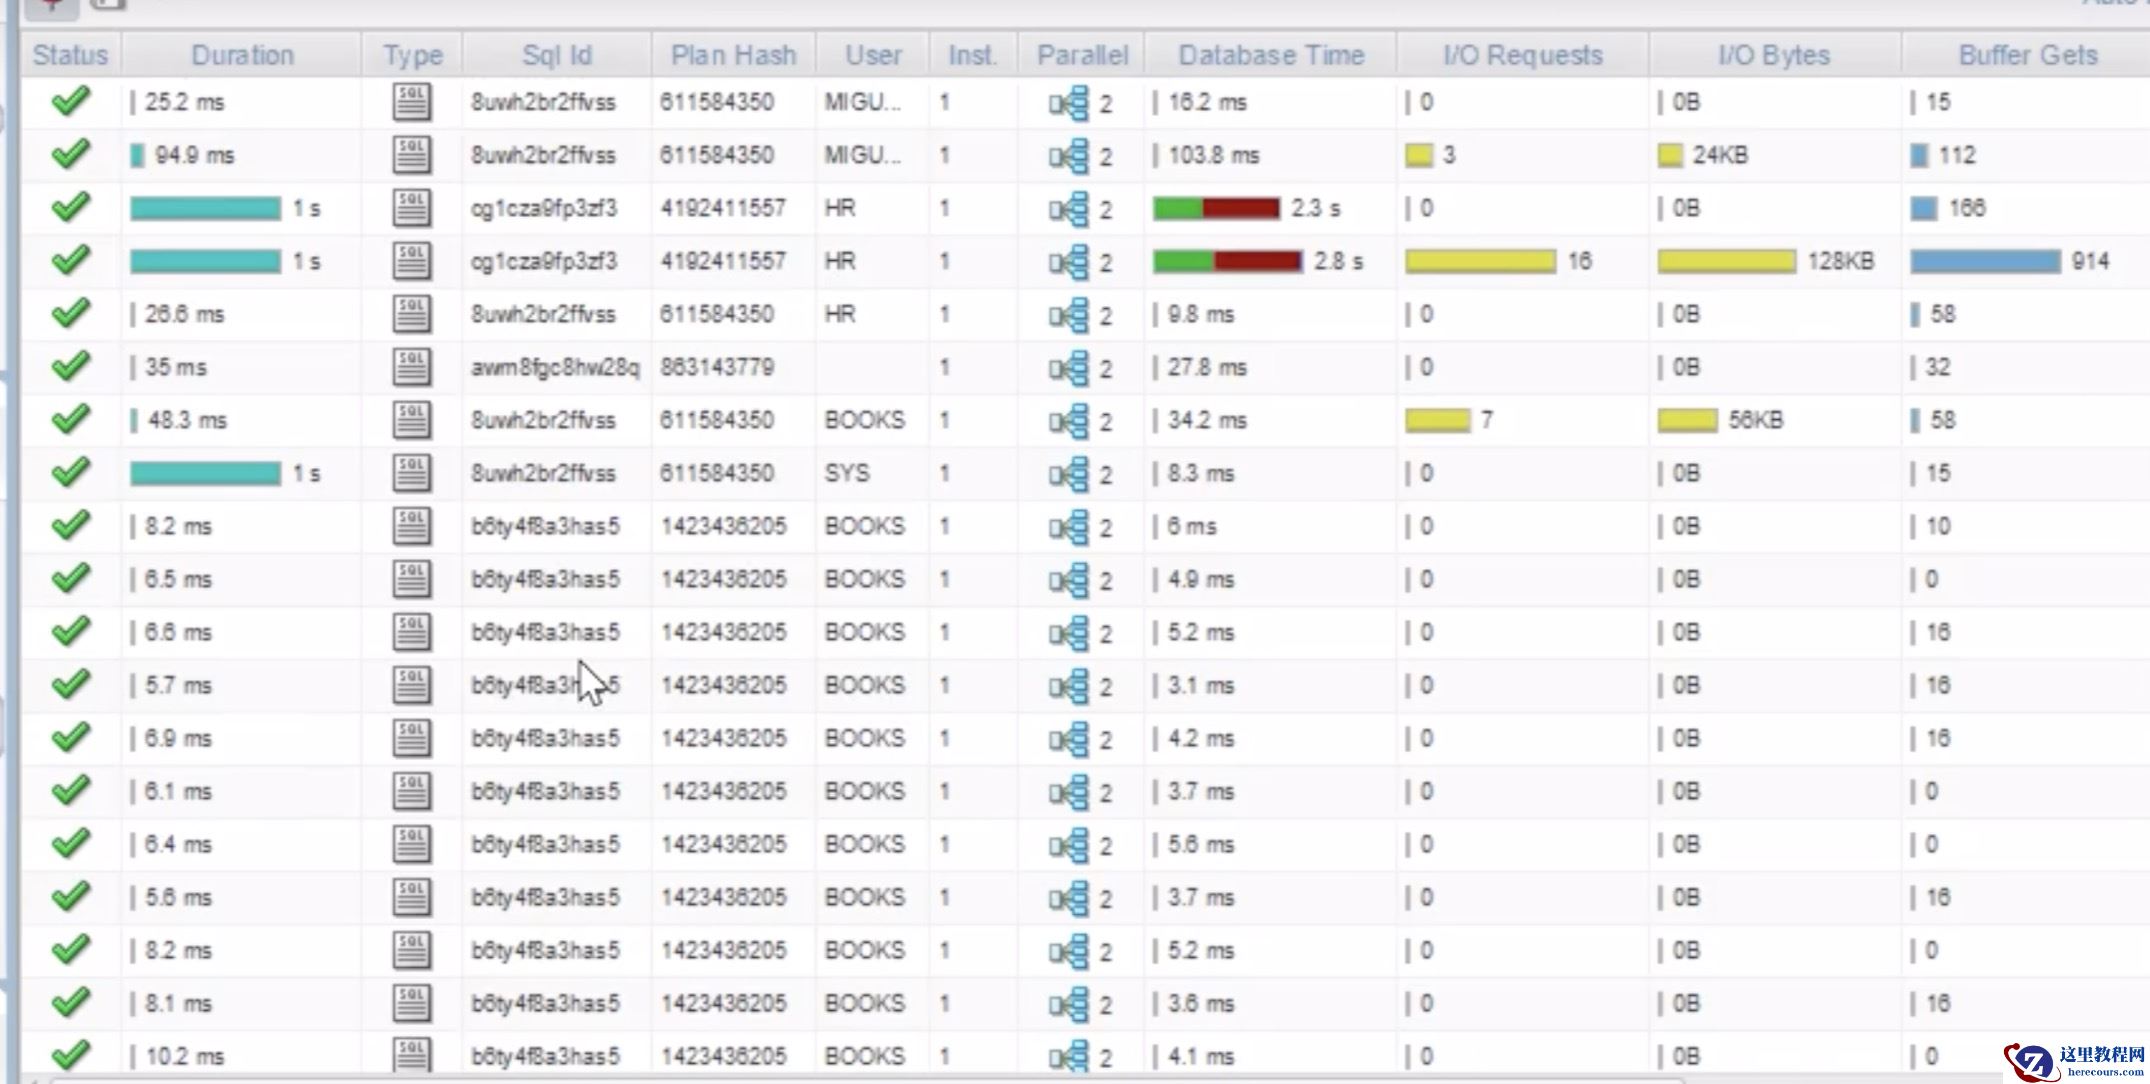2150x1084 pixels.
Task: Click parallel icon in the SYS user row
Action: (1068, 474)
